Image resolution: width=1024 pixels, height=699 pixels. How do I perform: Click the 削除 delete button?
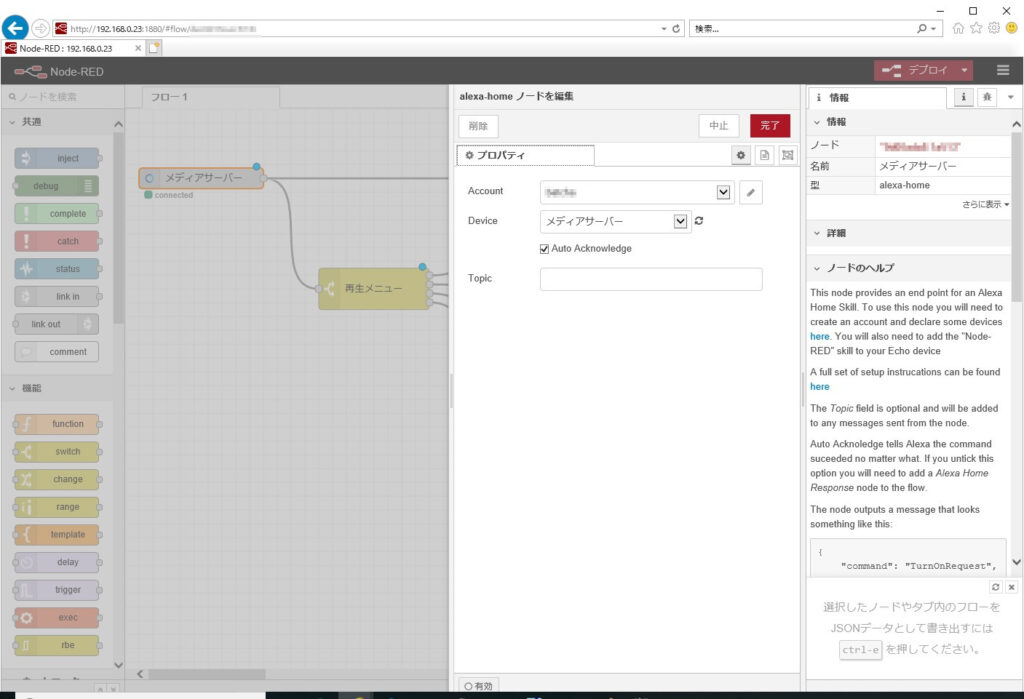pyautogui.click(x=478, y=126)
